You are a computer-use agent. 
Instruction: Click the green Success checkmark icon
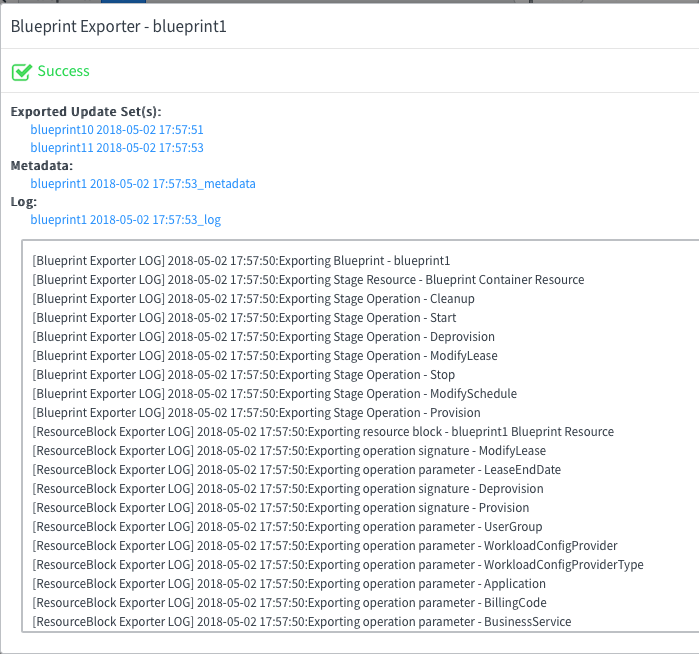coord(22,72)
